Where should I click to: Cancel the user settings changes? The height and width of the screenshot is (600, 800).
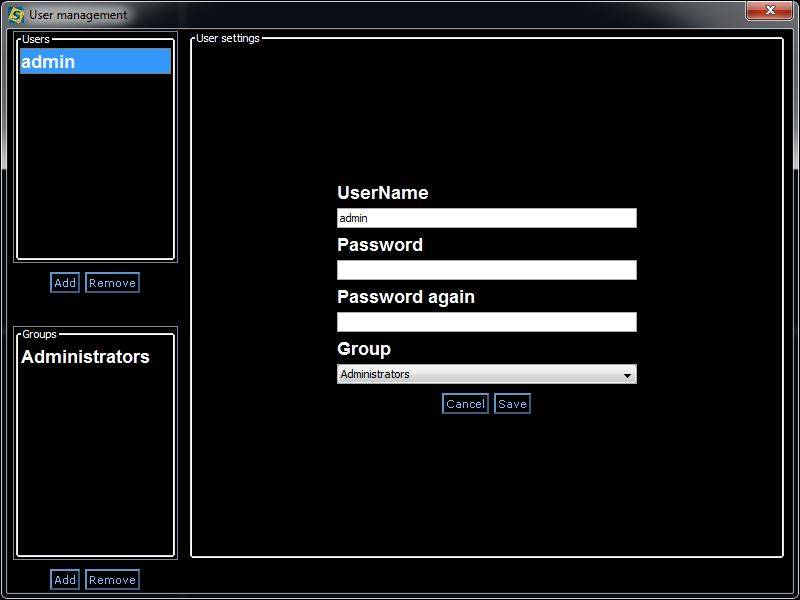click(465, 404)
